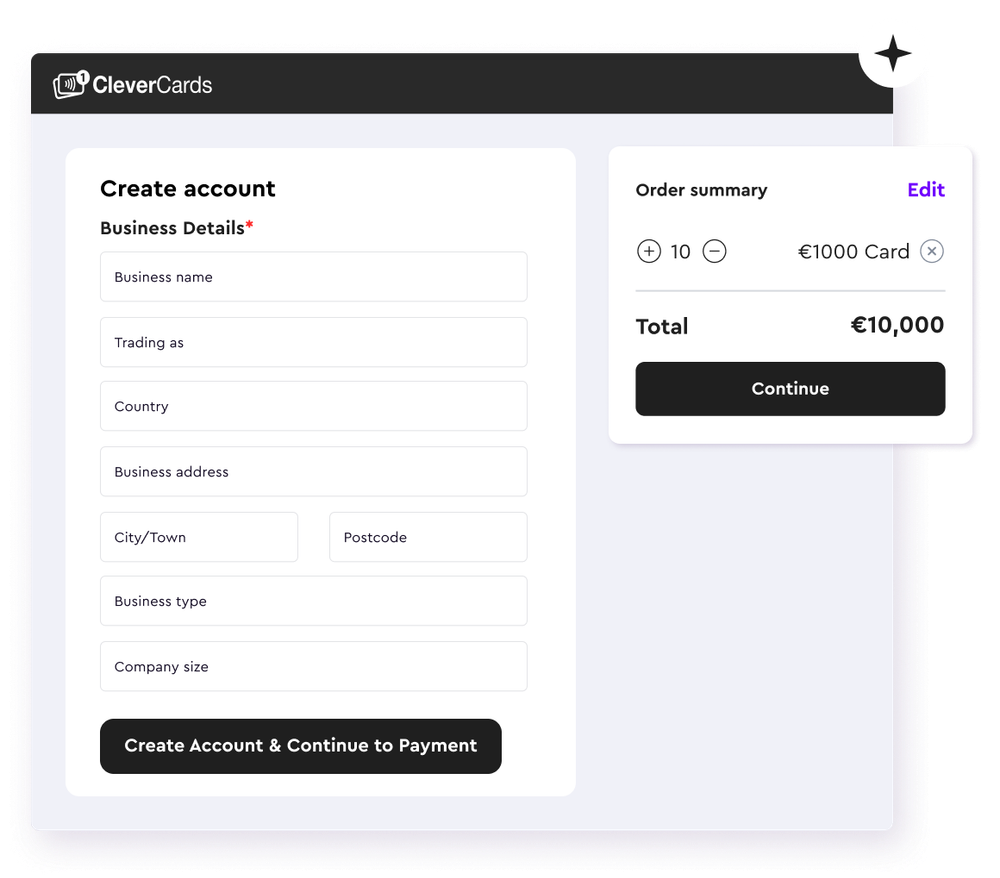Open the Business type dropdown
The height and width of the screenshot is (878, 1000).
click(x=313, y=601)
